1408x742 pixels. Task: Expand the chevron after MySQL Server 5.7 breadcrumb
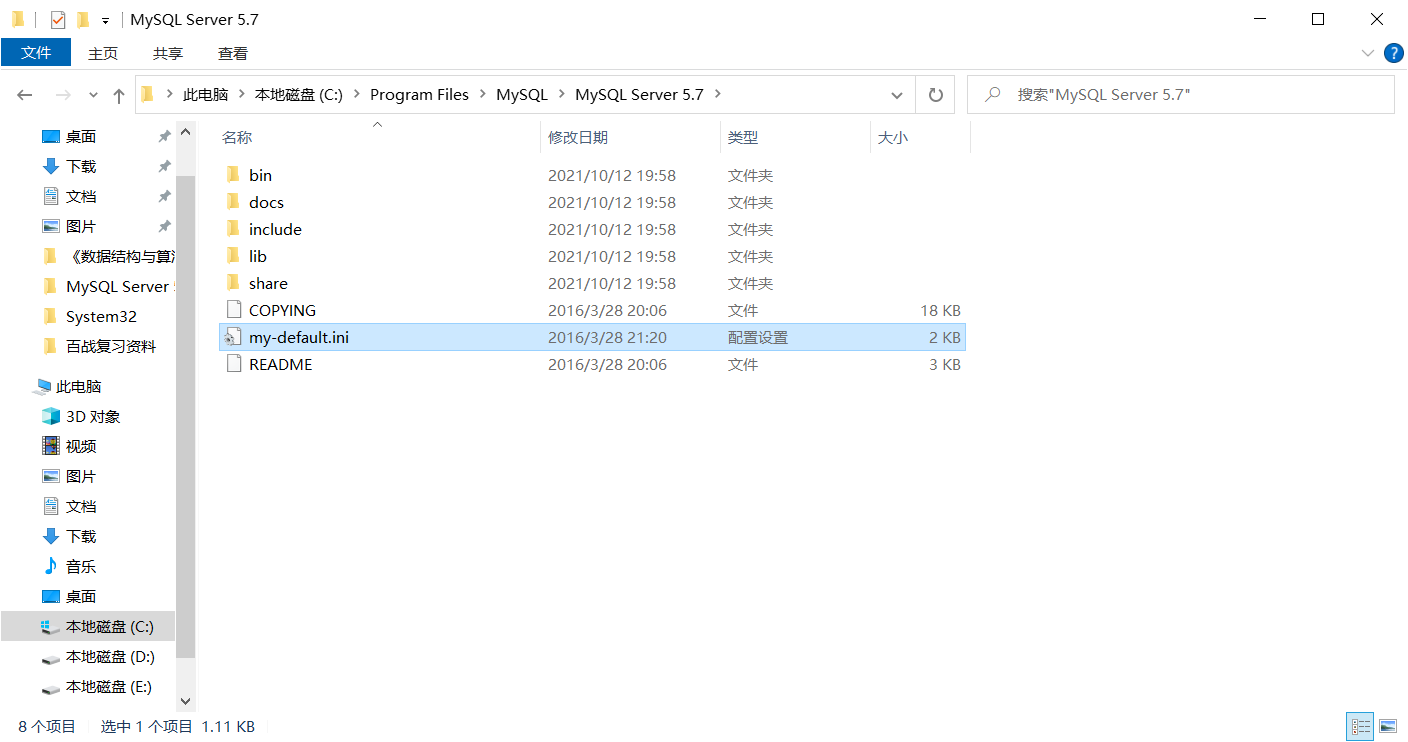718,95
